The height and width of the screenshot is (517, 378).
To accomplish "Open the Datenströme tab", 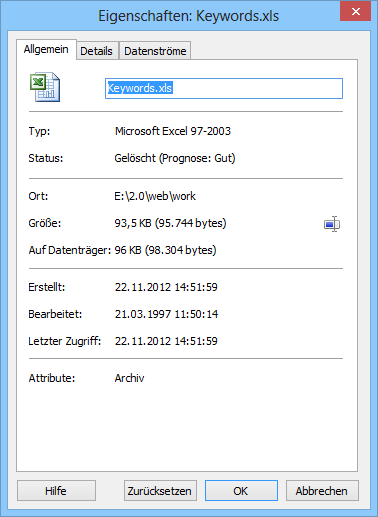I will (155, 51).
